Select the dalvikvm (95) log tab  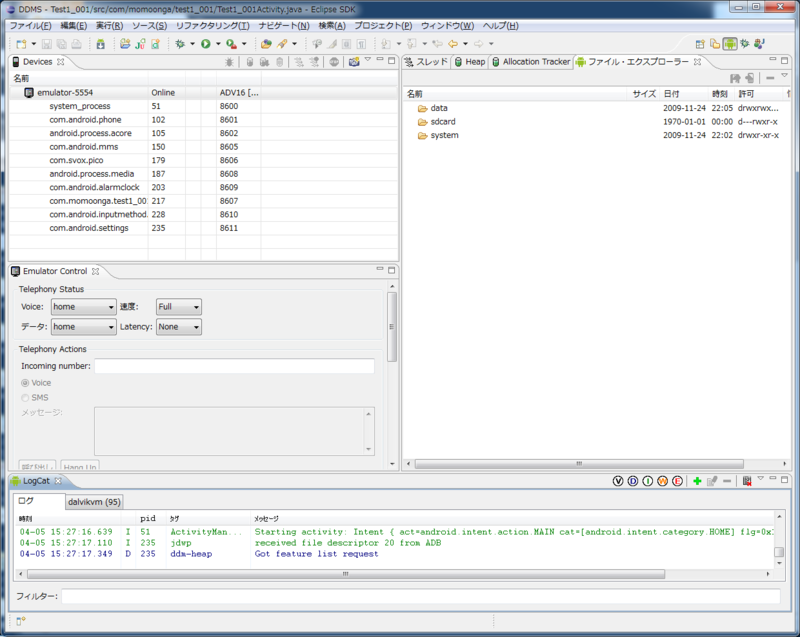94,502
